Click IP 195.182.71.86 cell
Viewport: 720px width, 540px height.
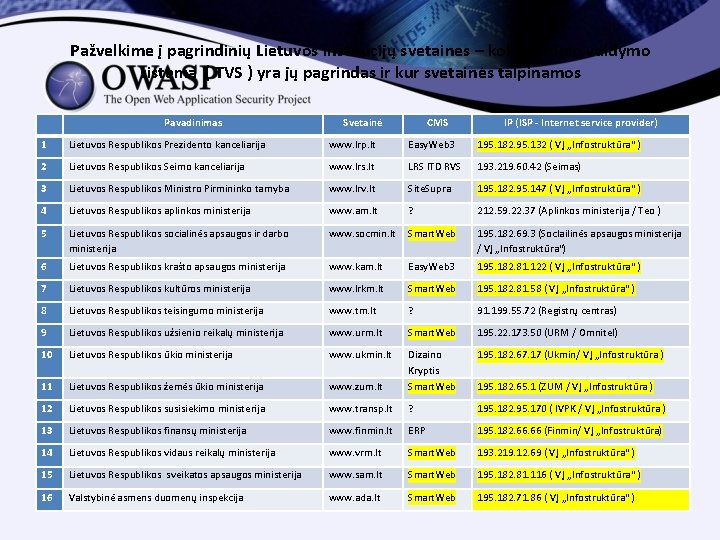[x=581, y=500]
